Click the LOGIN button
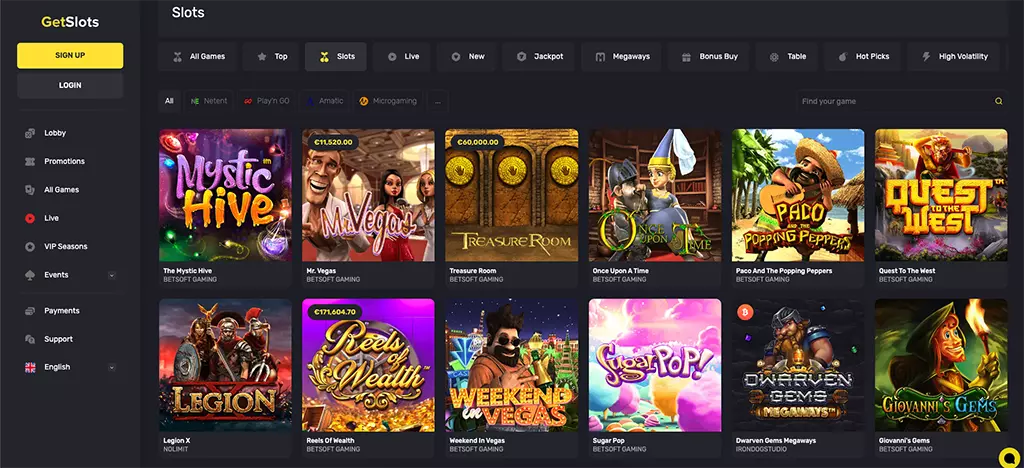Viewport: 1024px width, 468px height. coord(70,86)
